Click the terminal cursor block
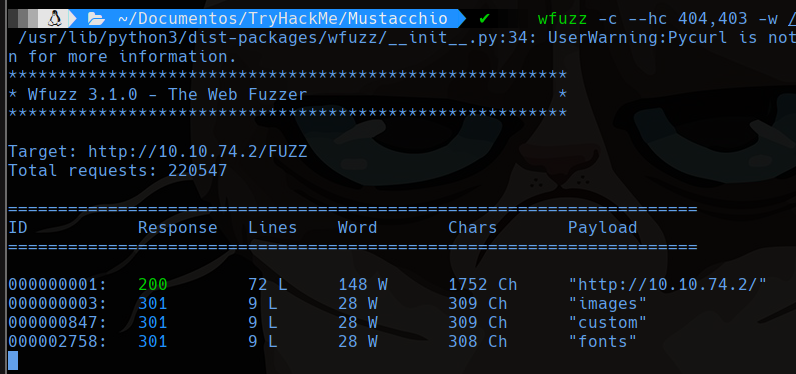796x374 pixels. (13, 360)
